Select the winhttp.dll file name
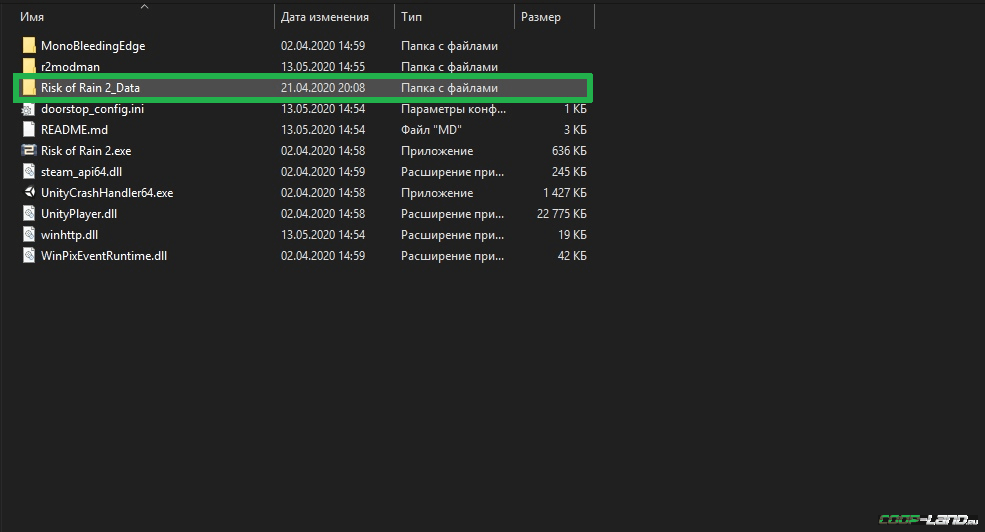 (x=70, y=235)
